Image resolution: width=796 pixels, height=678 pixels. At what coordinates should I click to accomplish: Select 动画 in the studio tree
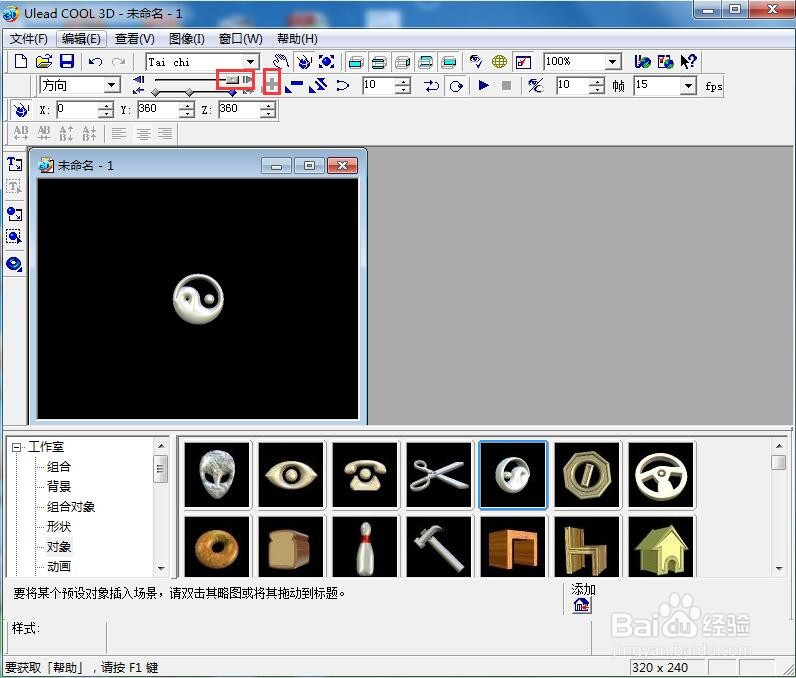59,566
